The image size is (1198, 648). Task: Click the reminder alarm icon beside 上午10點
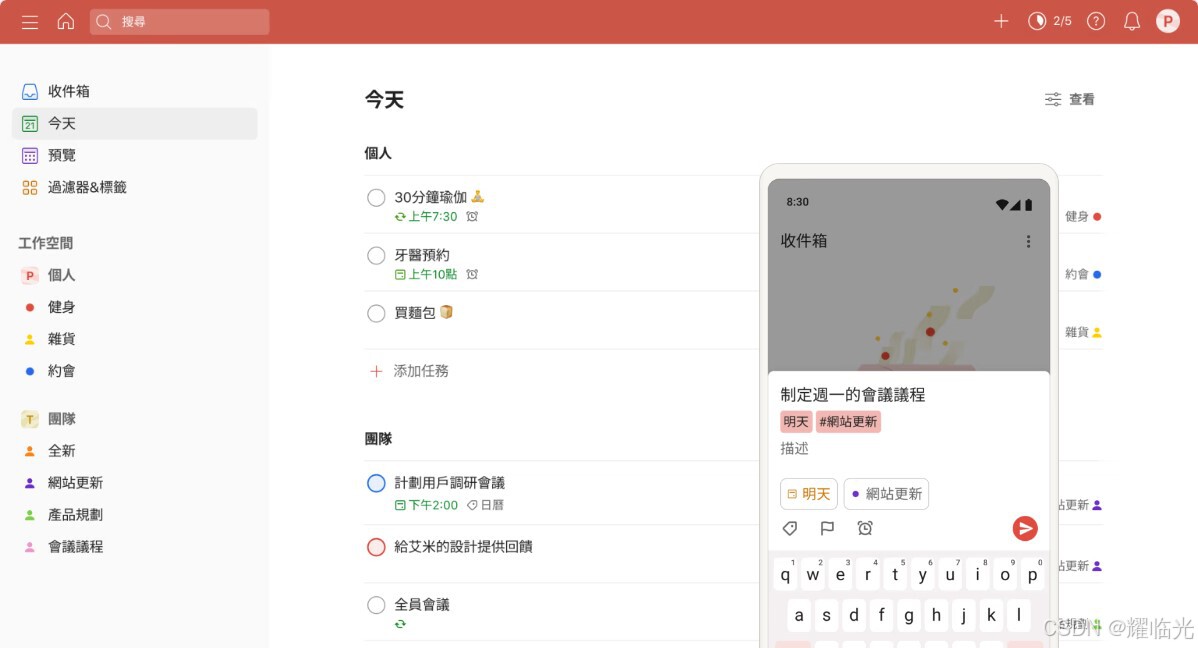point(472,274)
